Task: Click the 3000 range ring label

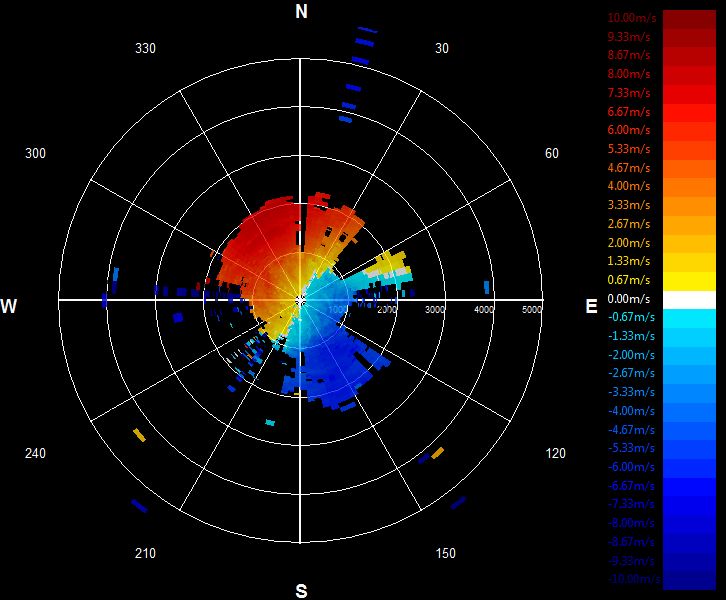Action: pyautogui.click(x=435, y=310)
